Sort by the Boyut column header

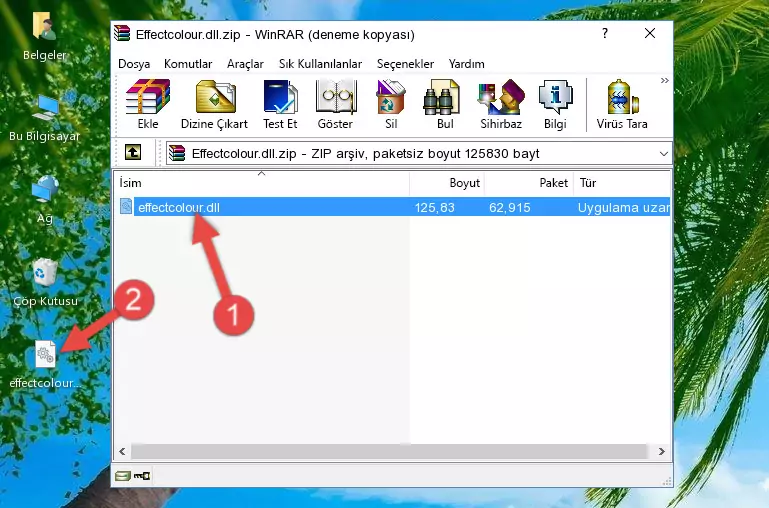click(447, 183)
